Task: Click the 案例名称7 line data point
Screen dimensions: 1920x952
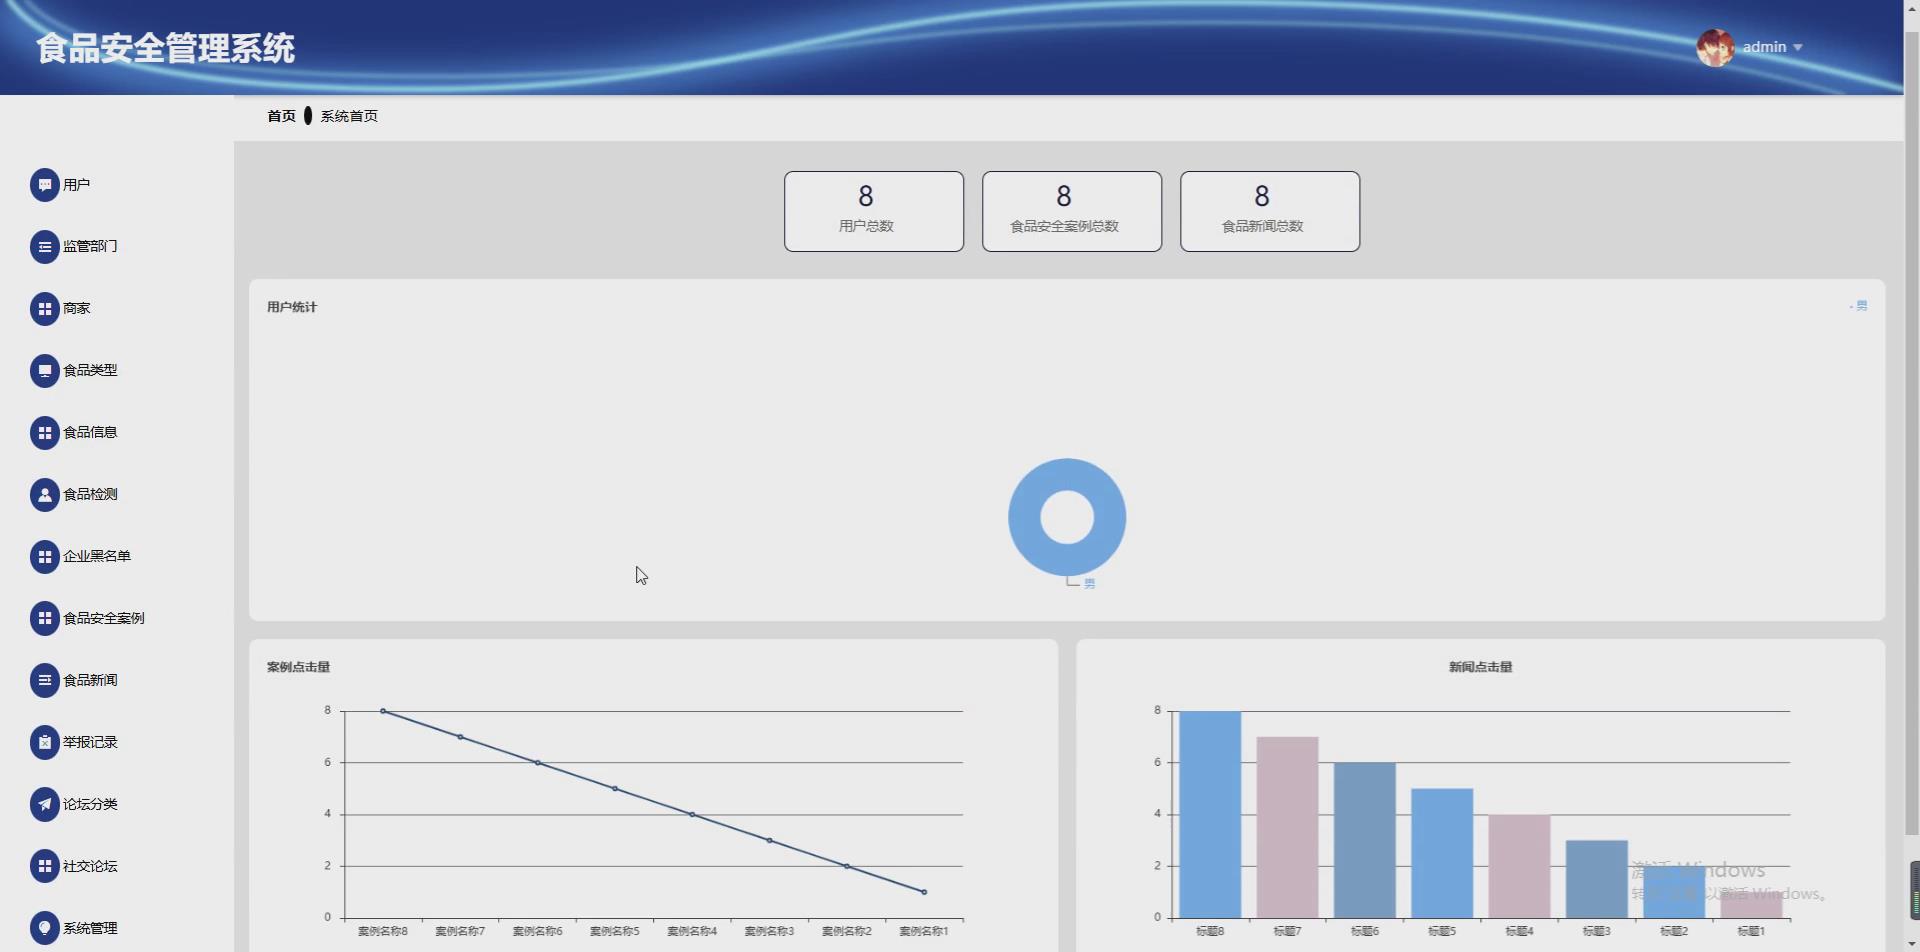Action: (x=460, y=737)
